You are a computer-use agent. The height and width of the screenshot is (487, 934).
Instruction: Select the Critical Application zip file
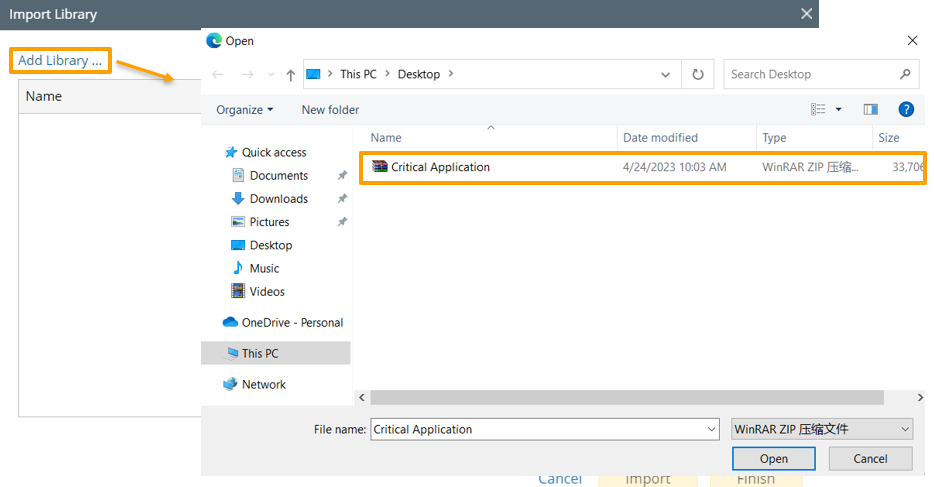tap(440, 167)
